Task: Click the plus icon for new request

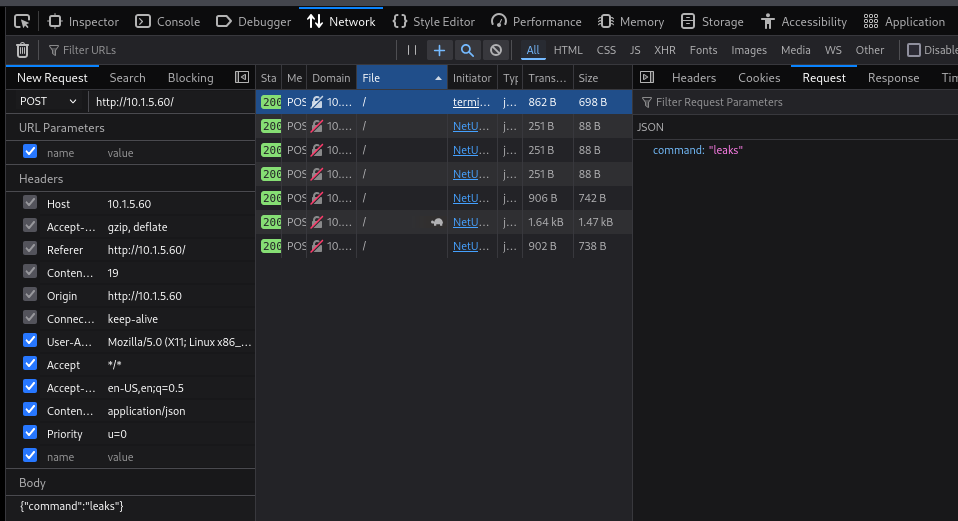Action: (439, 50)
